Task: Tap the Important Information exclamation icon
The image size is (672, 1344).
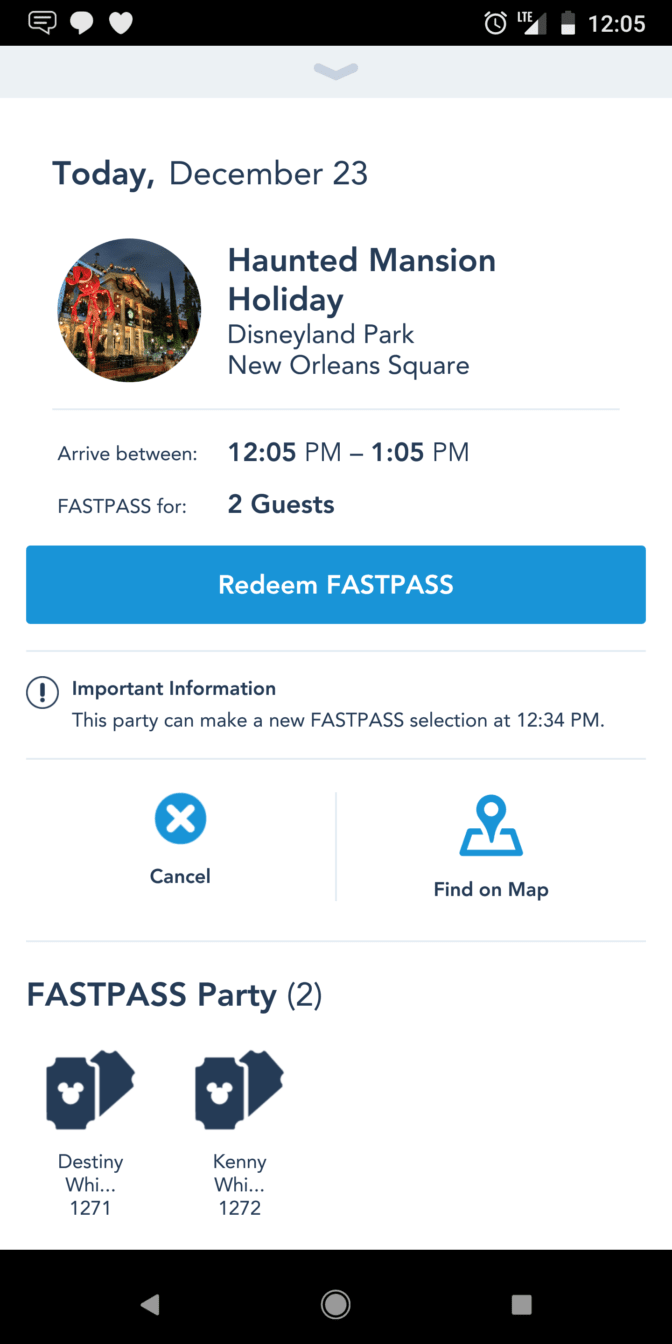Action: (42, 692)
